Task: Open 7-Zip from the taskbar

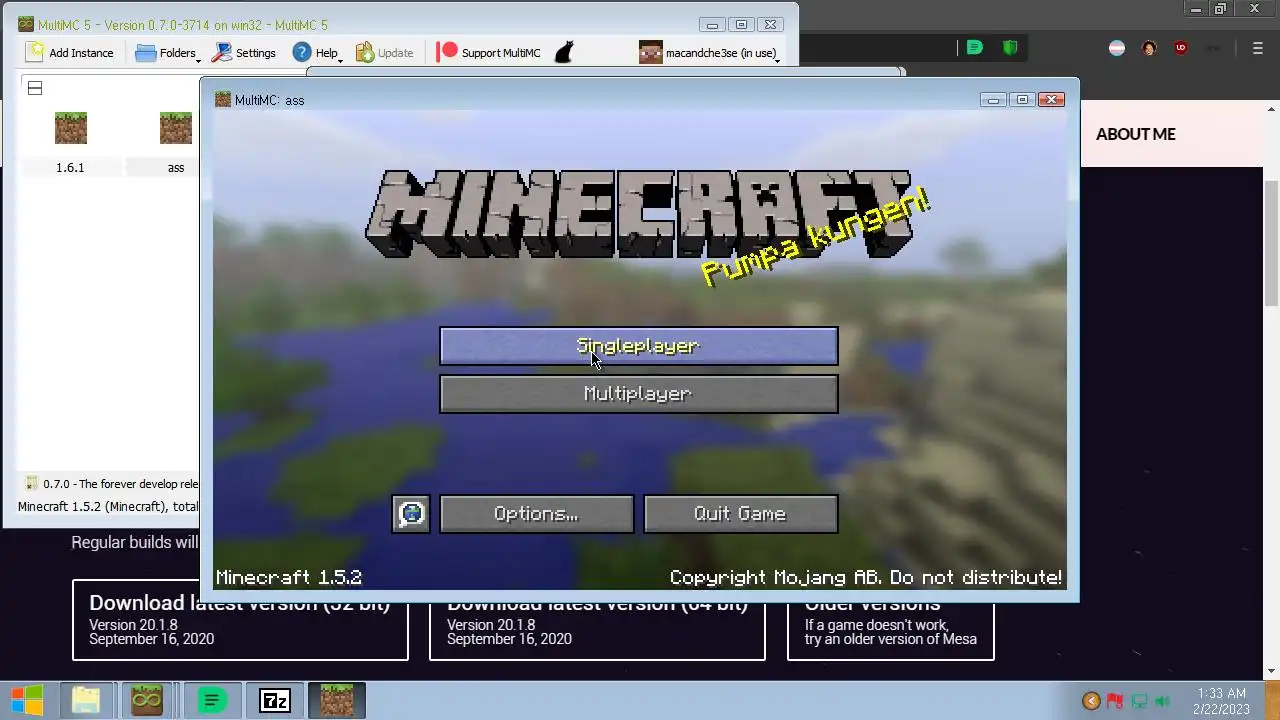Action: [274, 701]
